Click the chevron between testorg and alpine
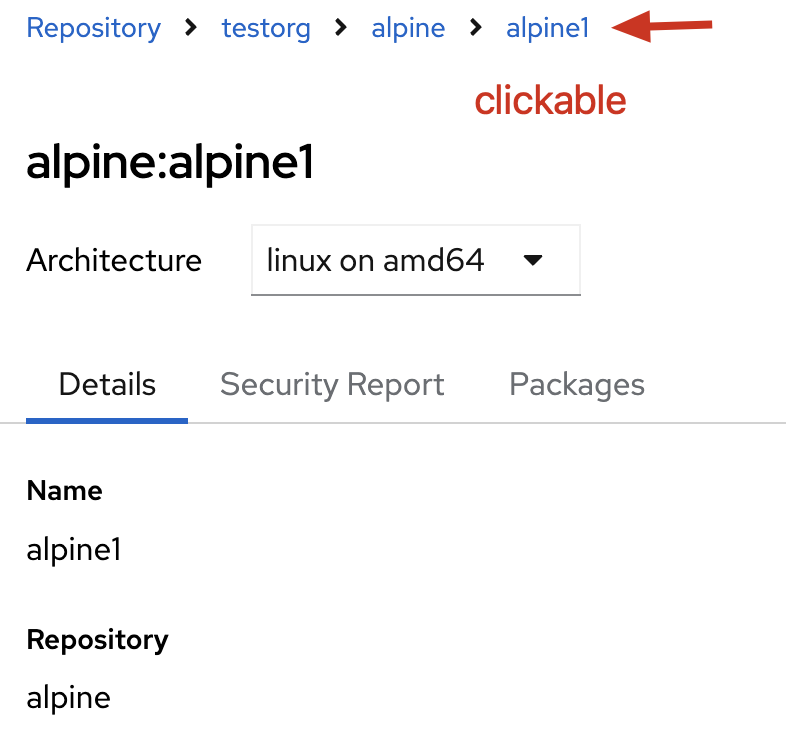Screen dimensions: 786x732 (341, 28)
